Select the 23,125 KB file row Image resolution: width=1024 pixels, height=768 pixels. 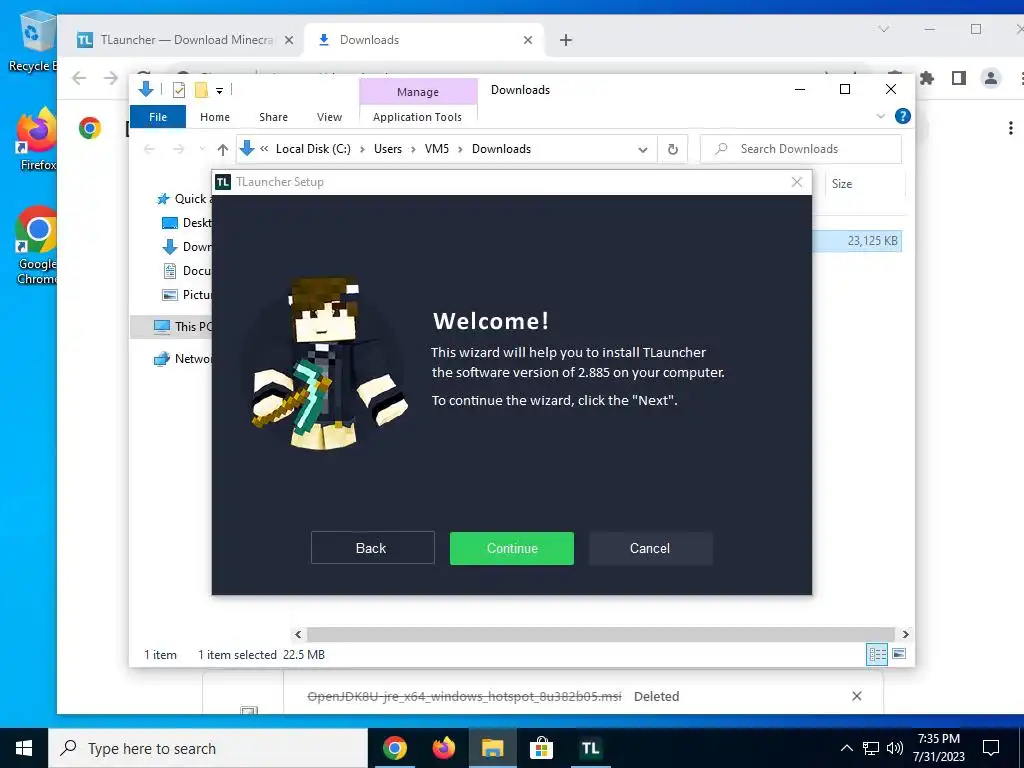coord(857,241)
